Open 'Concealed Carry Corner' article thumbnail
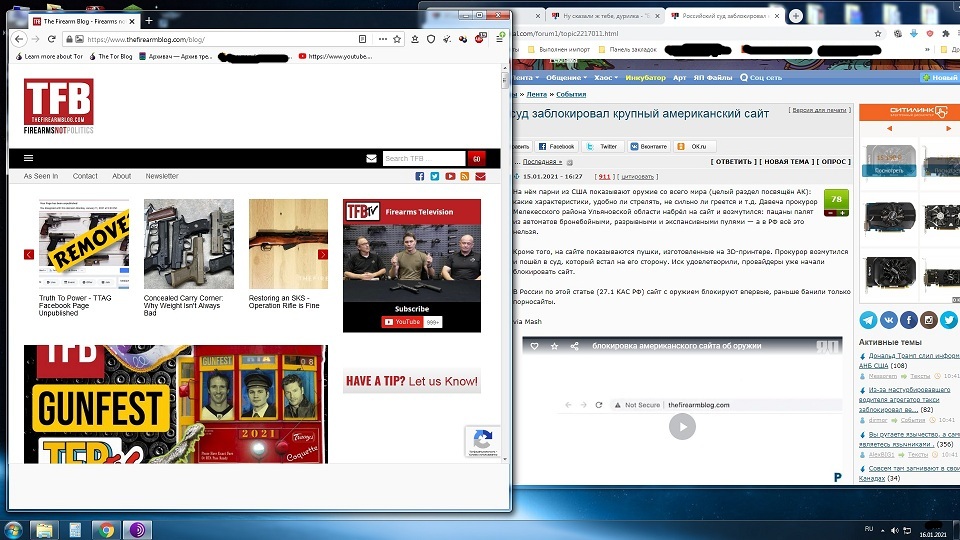Screen dimensions: 960x540 [x=189, y=244]
